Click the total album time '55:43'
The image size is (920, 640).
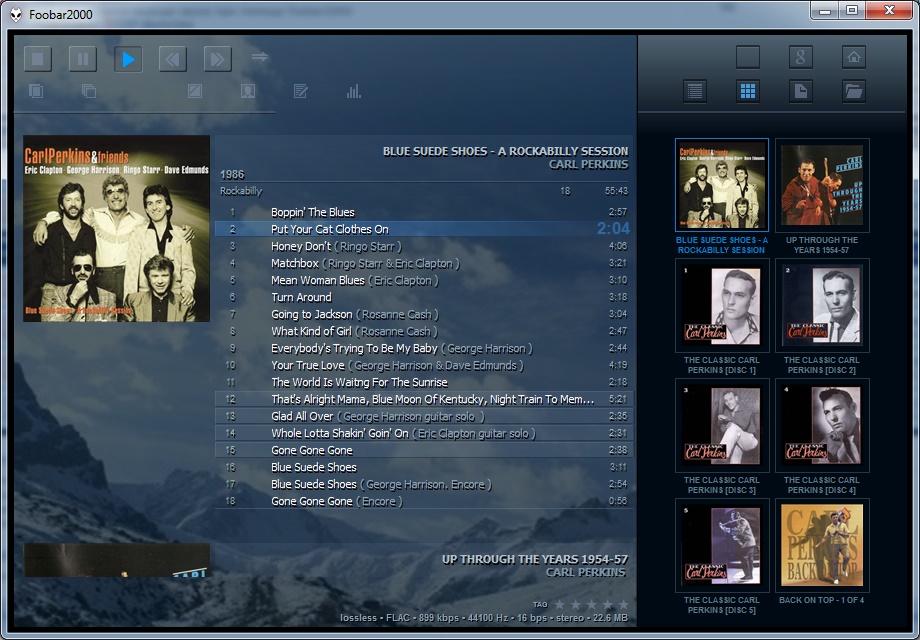click(x=616, y=191)
